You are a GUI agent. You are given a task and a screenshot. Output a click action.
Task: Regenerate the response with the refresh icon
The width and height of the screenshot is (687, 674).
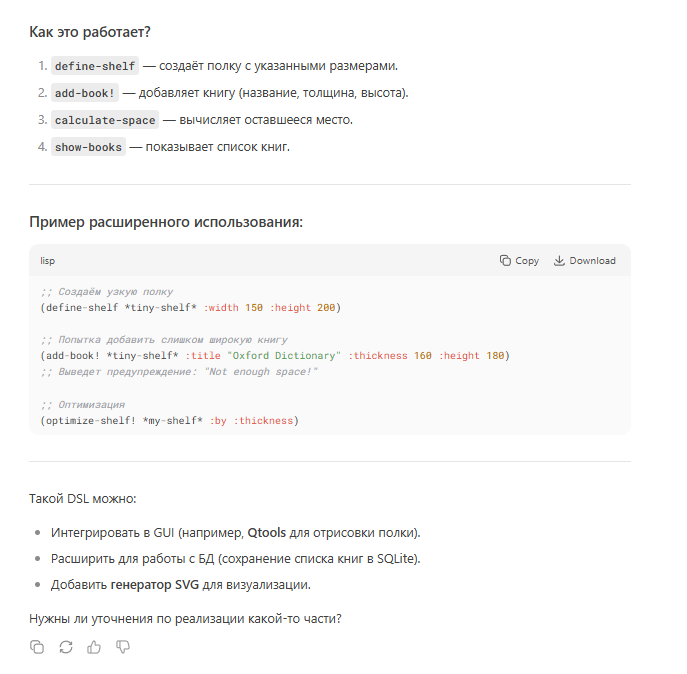[66, 647]
